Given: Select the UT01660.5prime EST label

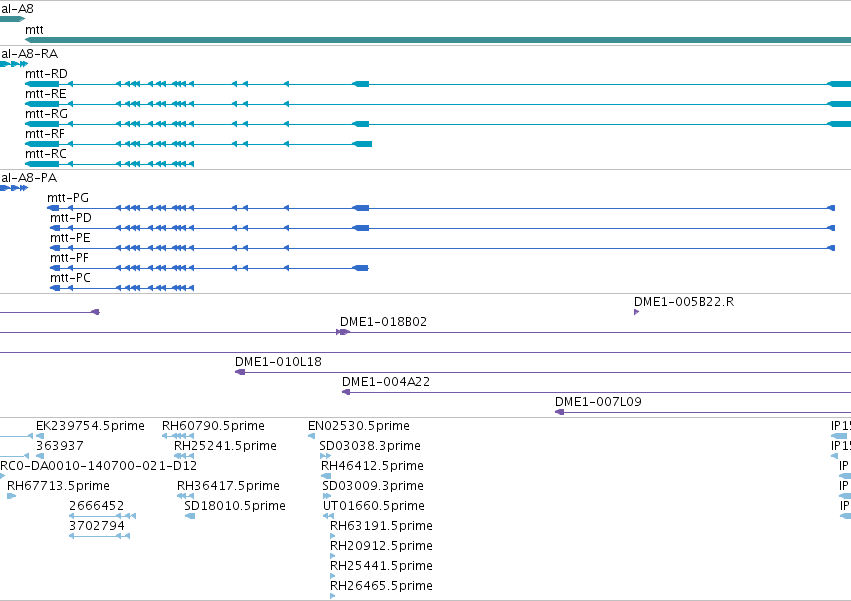Looking at the screenshot, I should pos(374,507).
